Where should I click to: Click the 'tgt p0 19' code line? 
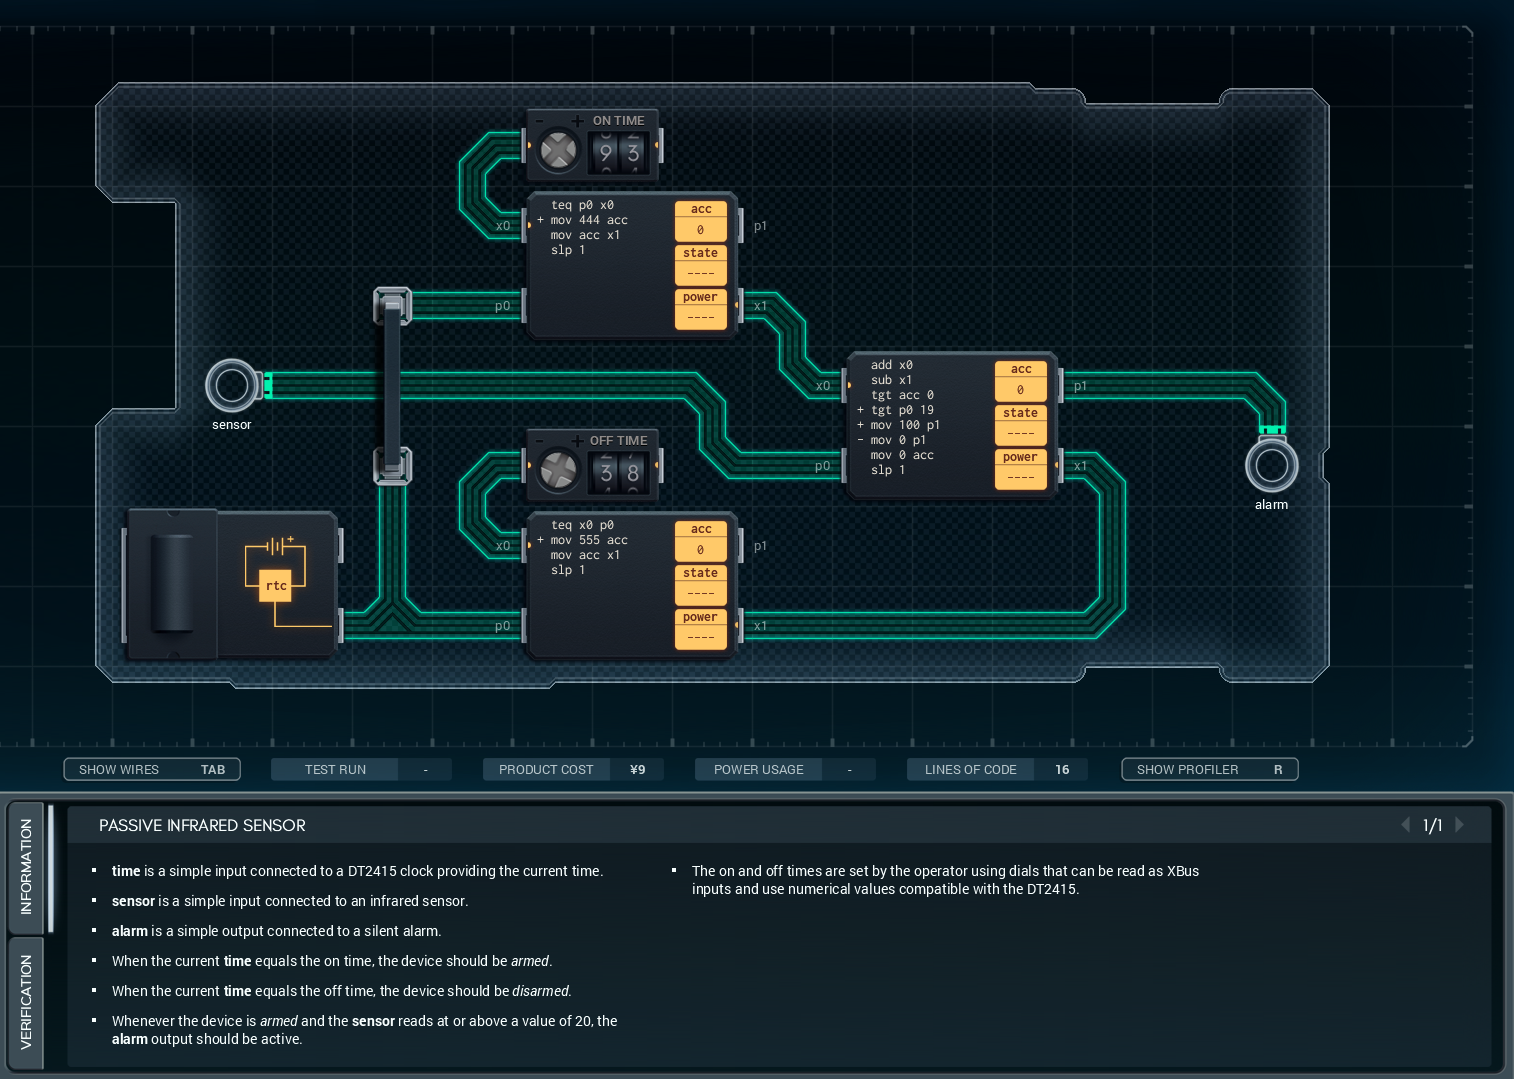coord(901,410)
